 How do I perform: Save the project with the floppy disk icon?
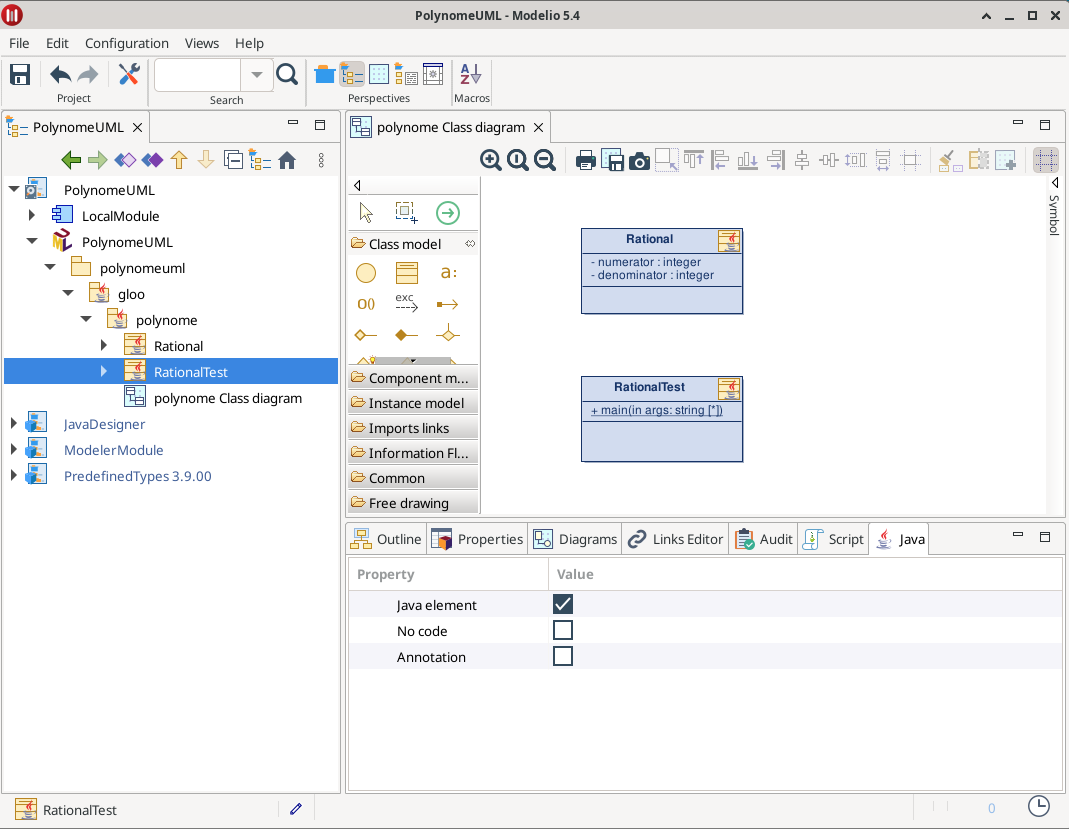[x=20, y=74]
